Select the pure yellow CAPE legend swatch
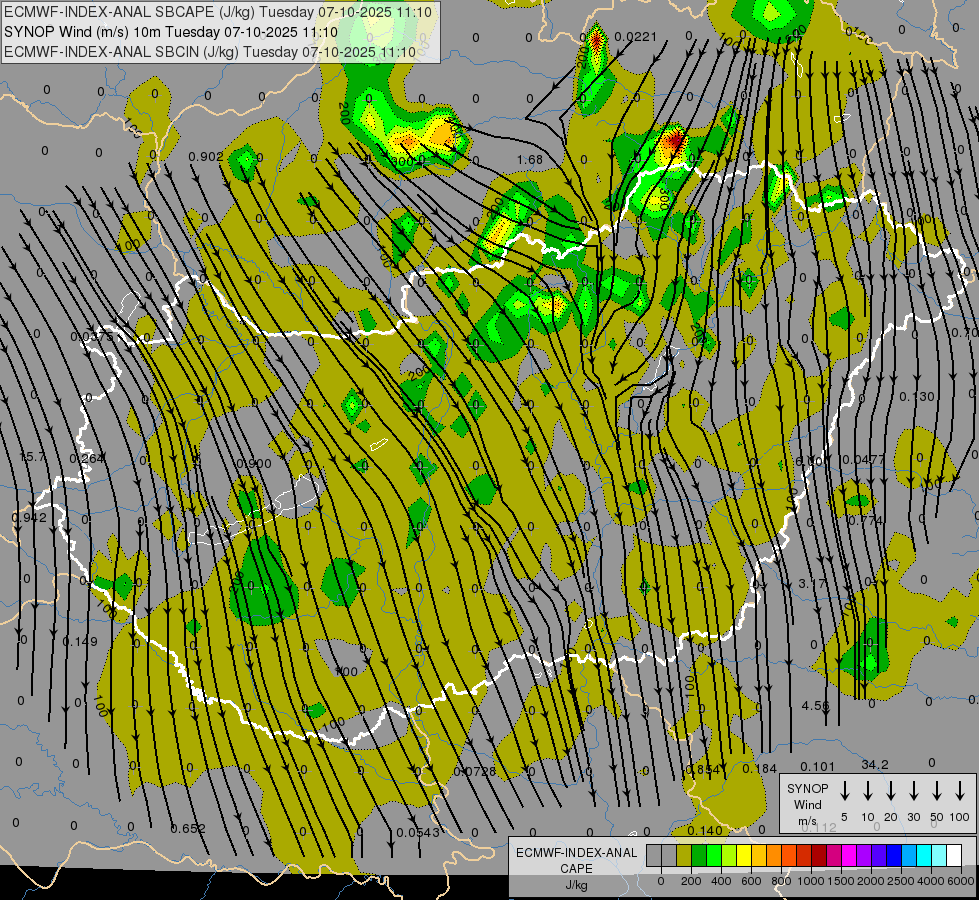 (x=744, y=855)
